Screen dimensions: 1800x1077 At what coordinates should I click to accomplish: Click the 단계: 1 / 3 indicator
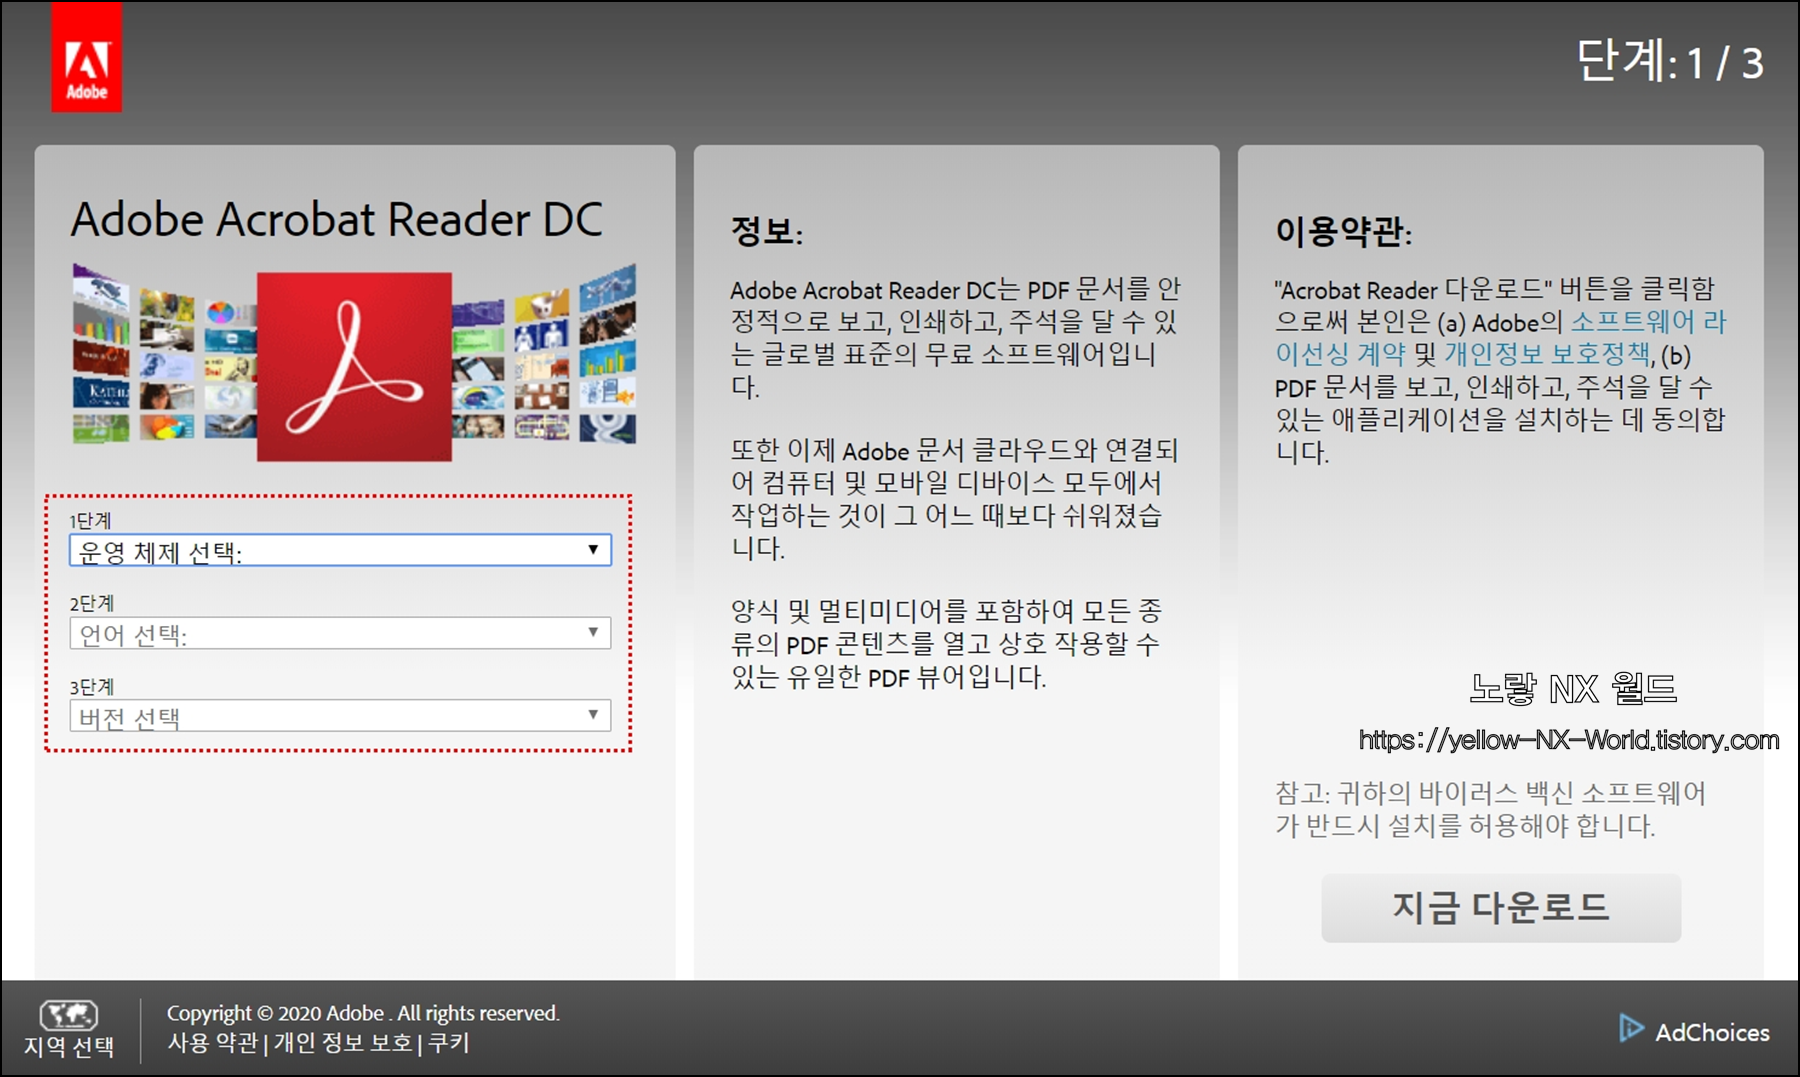click(1669, 62)
